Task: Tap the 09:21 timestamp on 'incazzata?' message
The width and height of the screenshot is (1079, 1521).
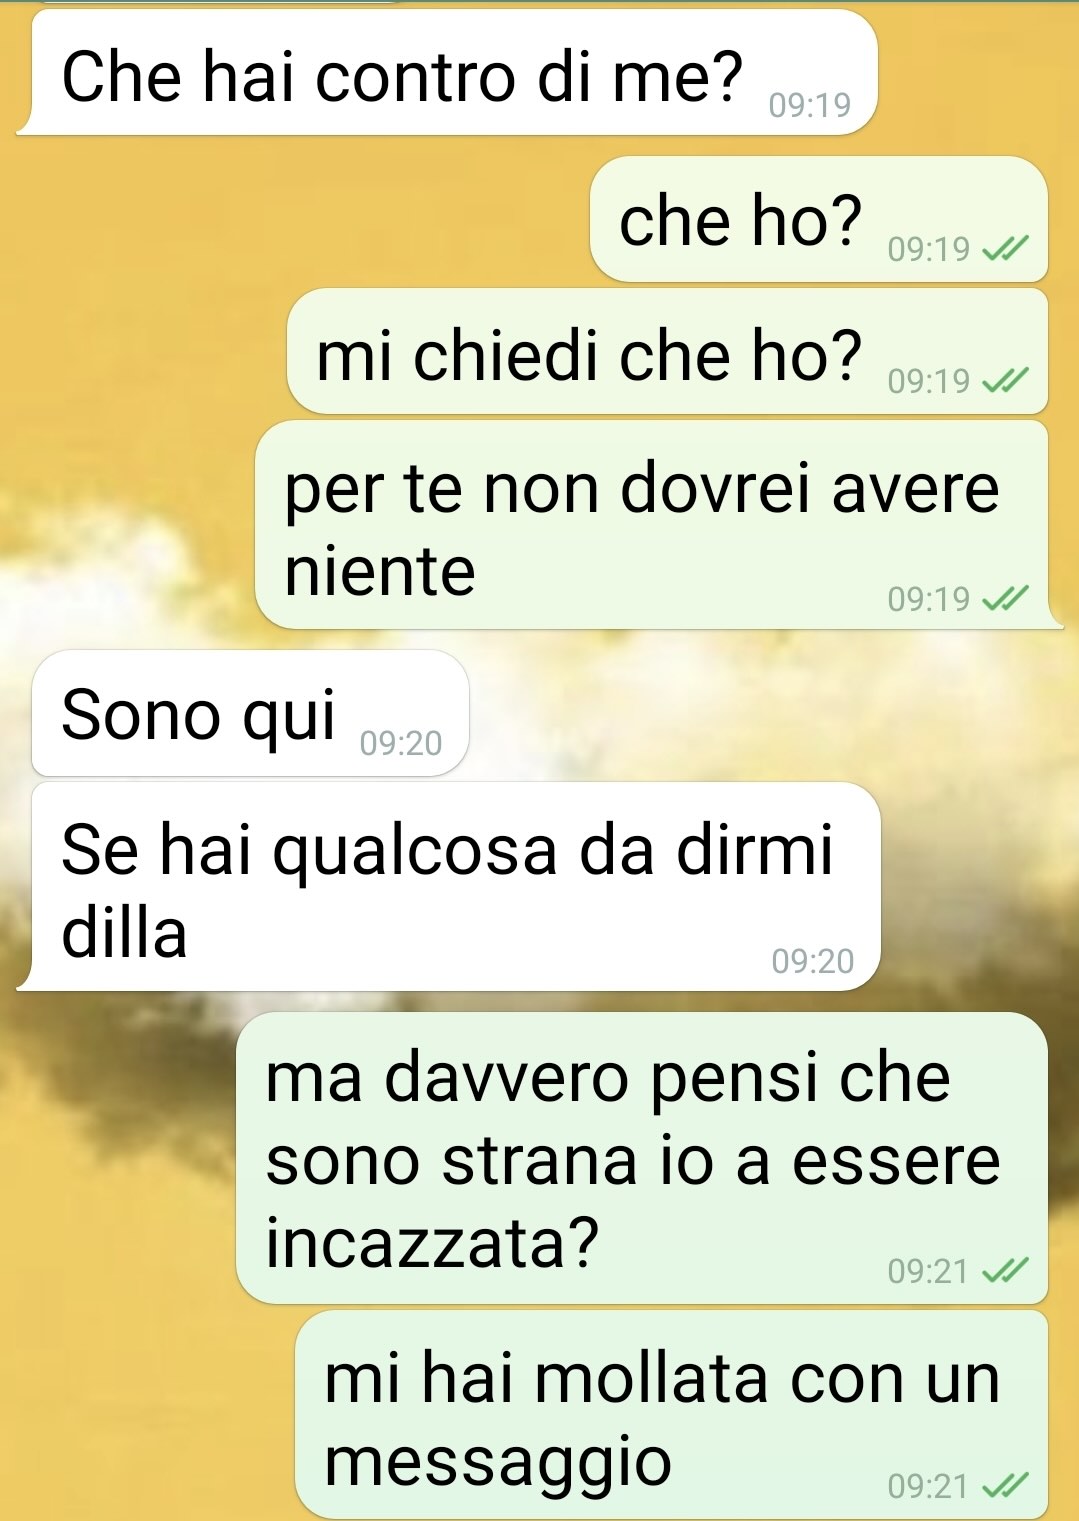Action: 929,1271
